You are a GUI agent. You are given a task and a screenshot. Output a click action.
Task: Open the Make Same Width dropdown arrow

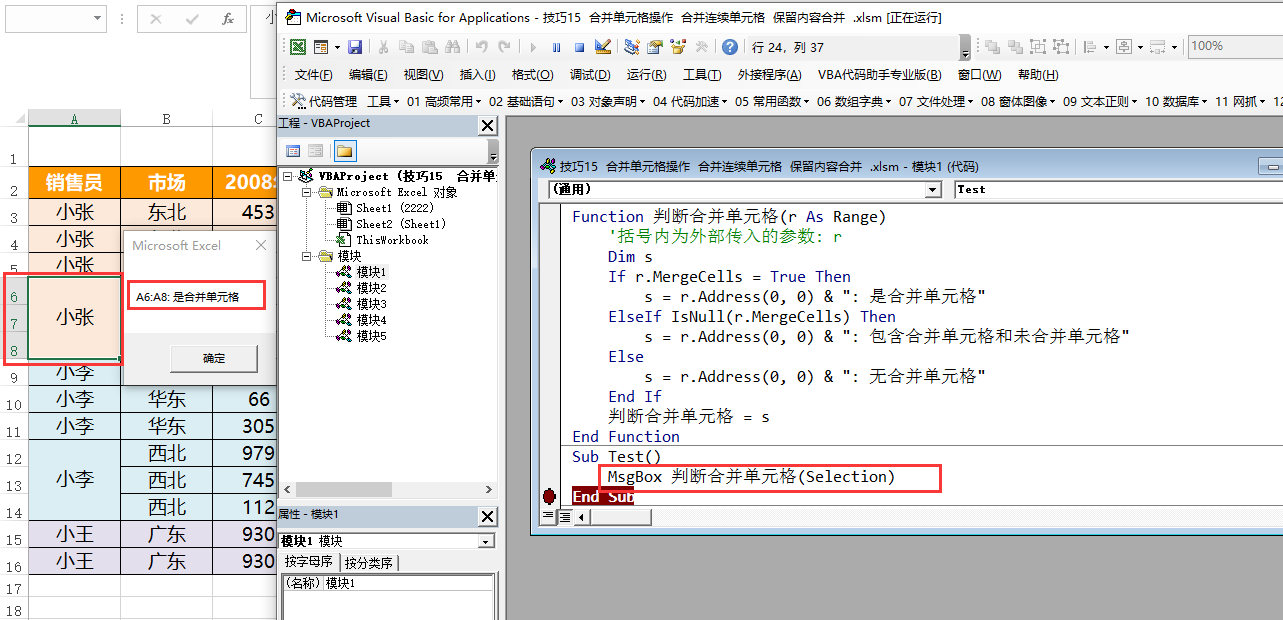click(x=1173, y=47)
